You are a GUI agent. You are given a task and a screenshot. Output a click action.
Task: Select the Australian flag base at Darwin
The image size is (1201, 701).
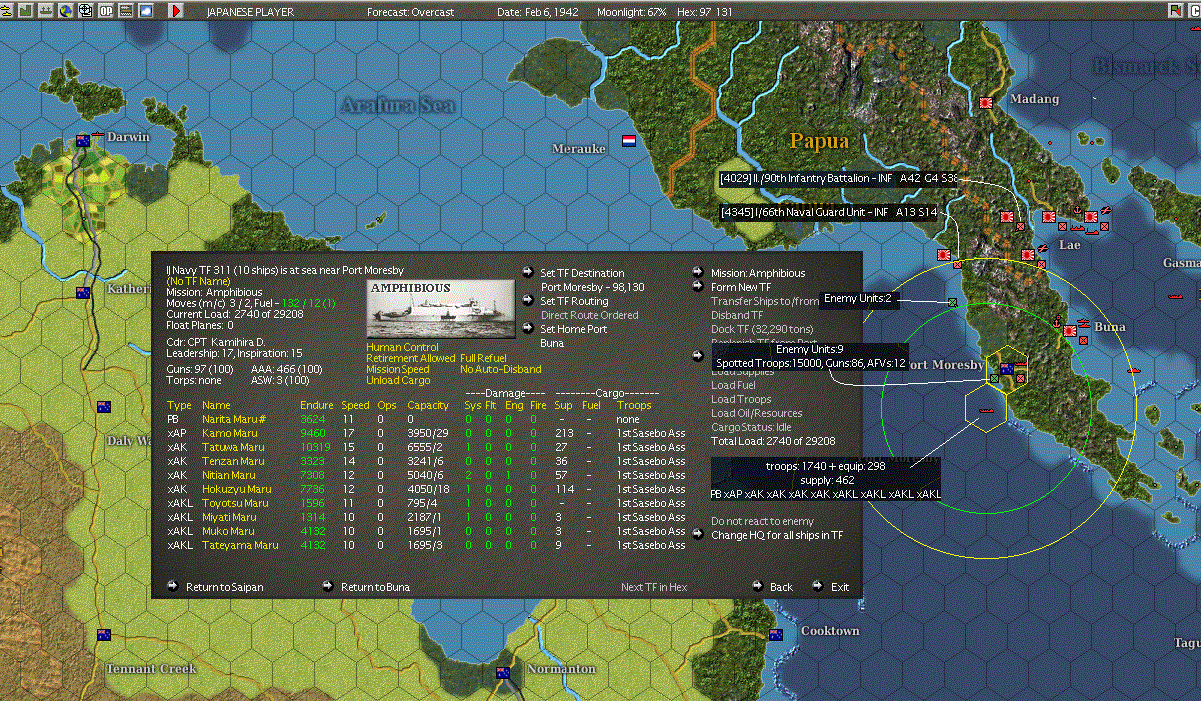[x=84, y=141]
